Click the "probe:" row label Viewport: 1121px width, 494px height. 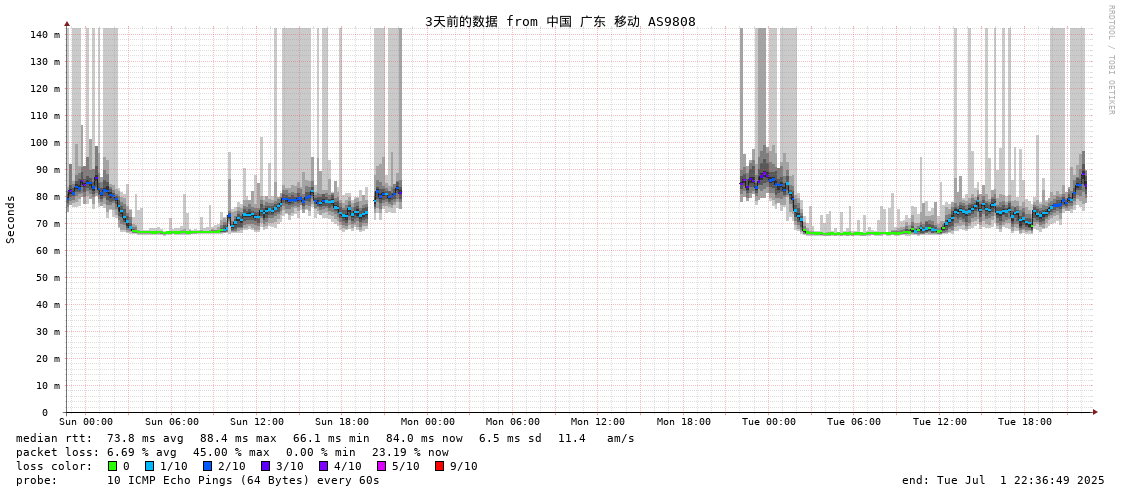pyautogui.click(x=36, y=480)
